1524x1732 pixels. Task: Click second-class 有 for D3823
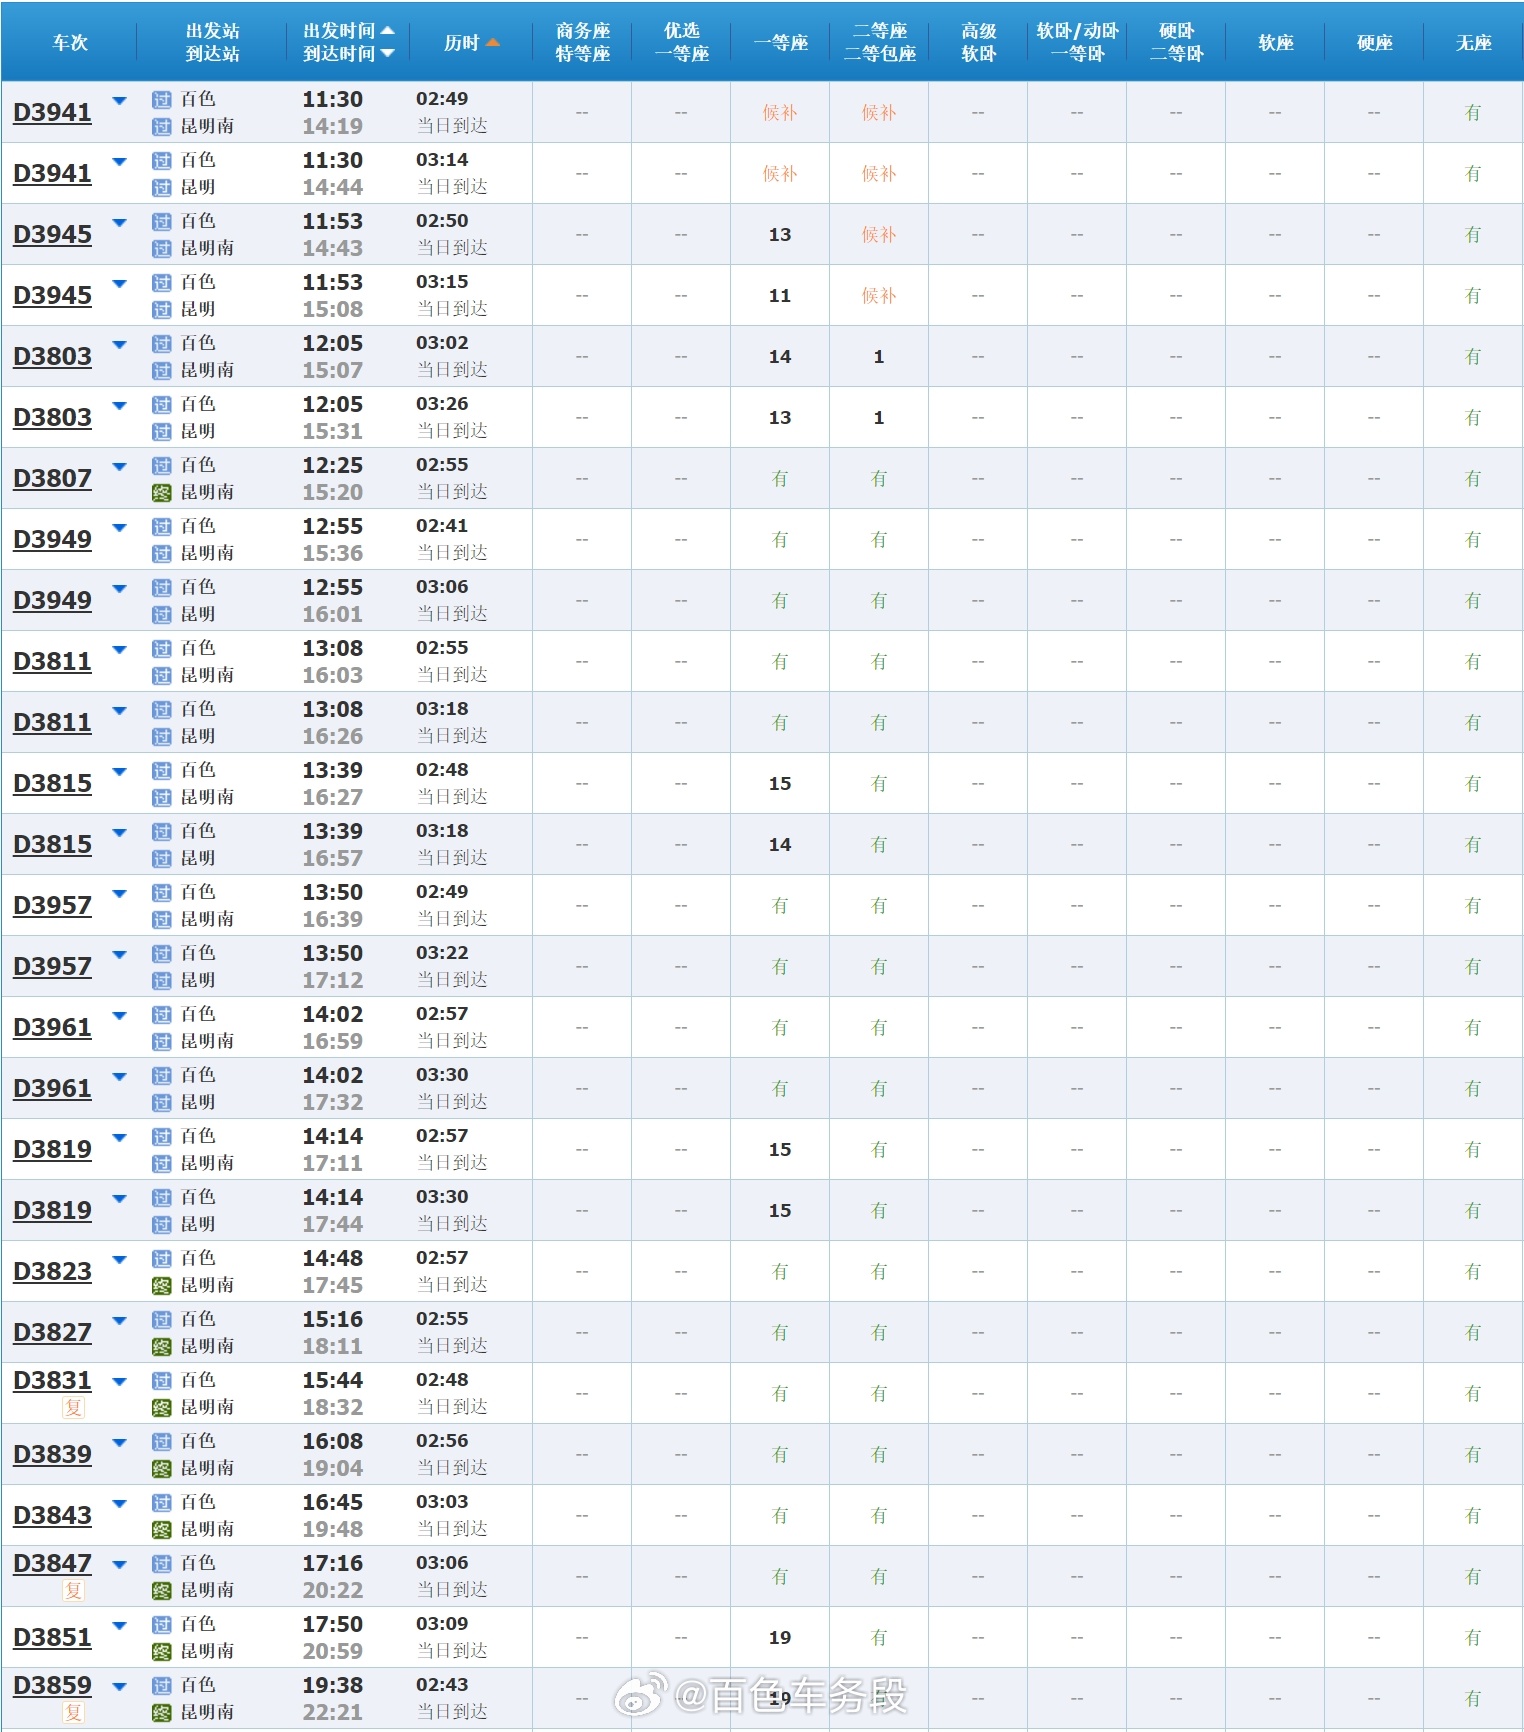[879, 1272]
